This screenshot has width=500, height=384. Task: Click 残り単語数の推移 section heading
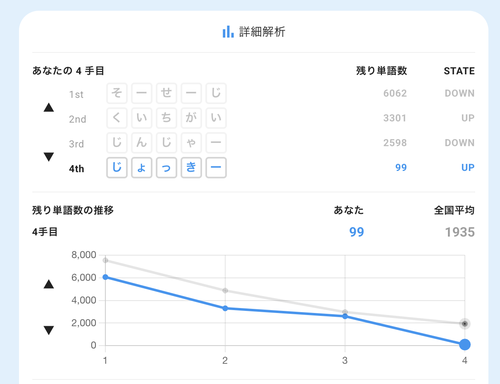coord(73,210)
